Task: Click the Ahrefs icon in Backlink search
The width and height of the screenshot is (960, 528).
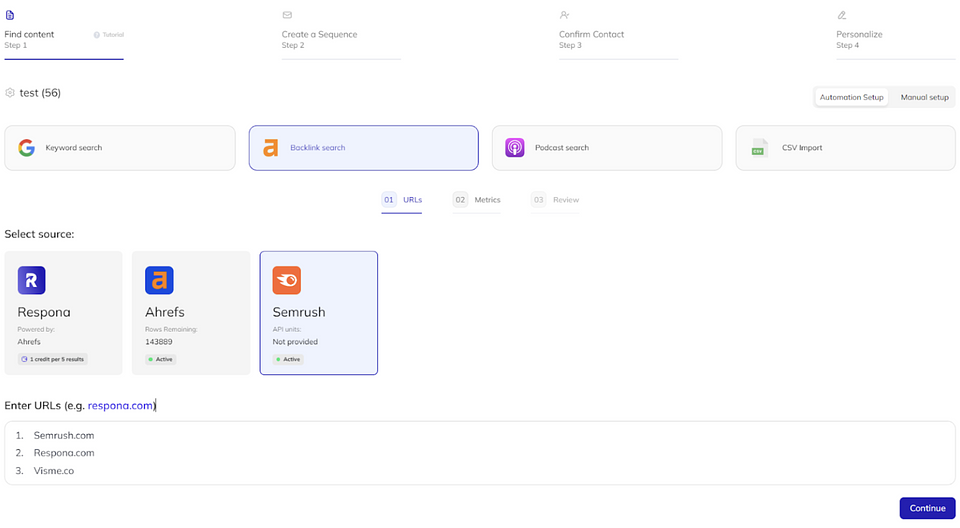Action: click(270, 148)
